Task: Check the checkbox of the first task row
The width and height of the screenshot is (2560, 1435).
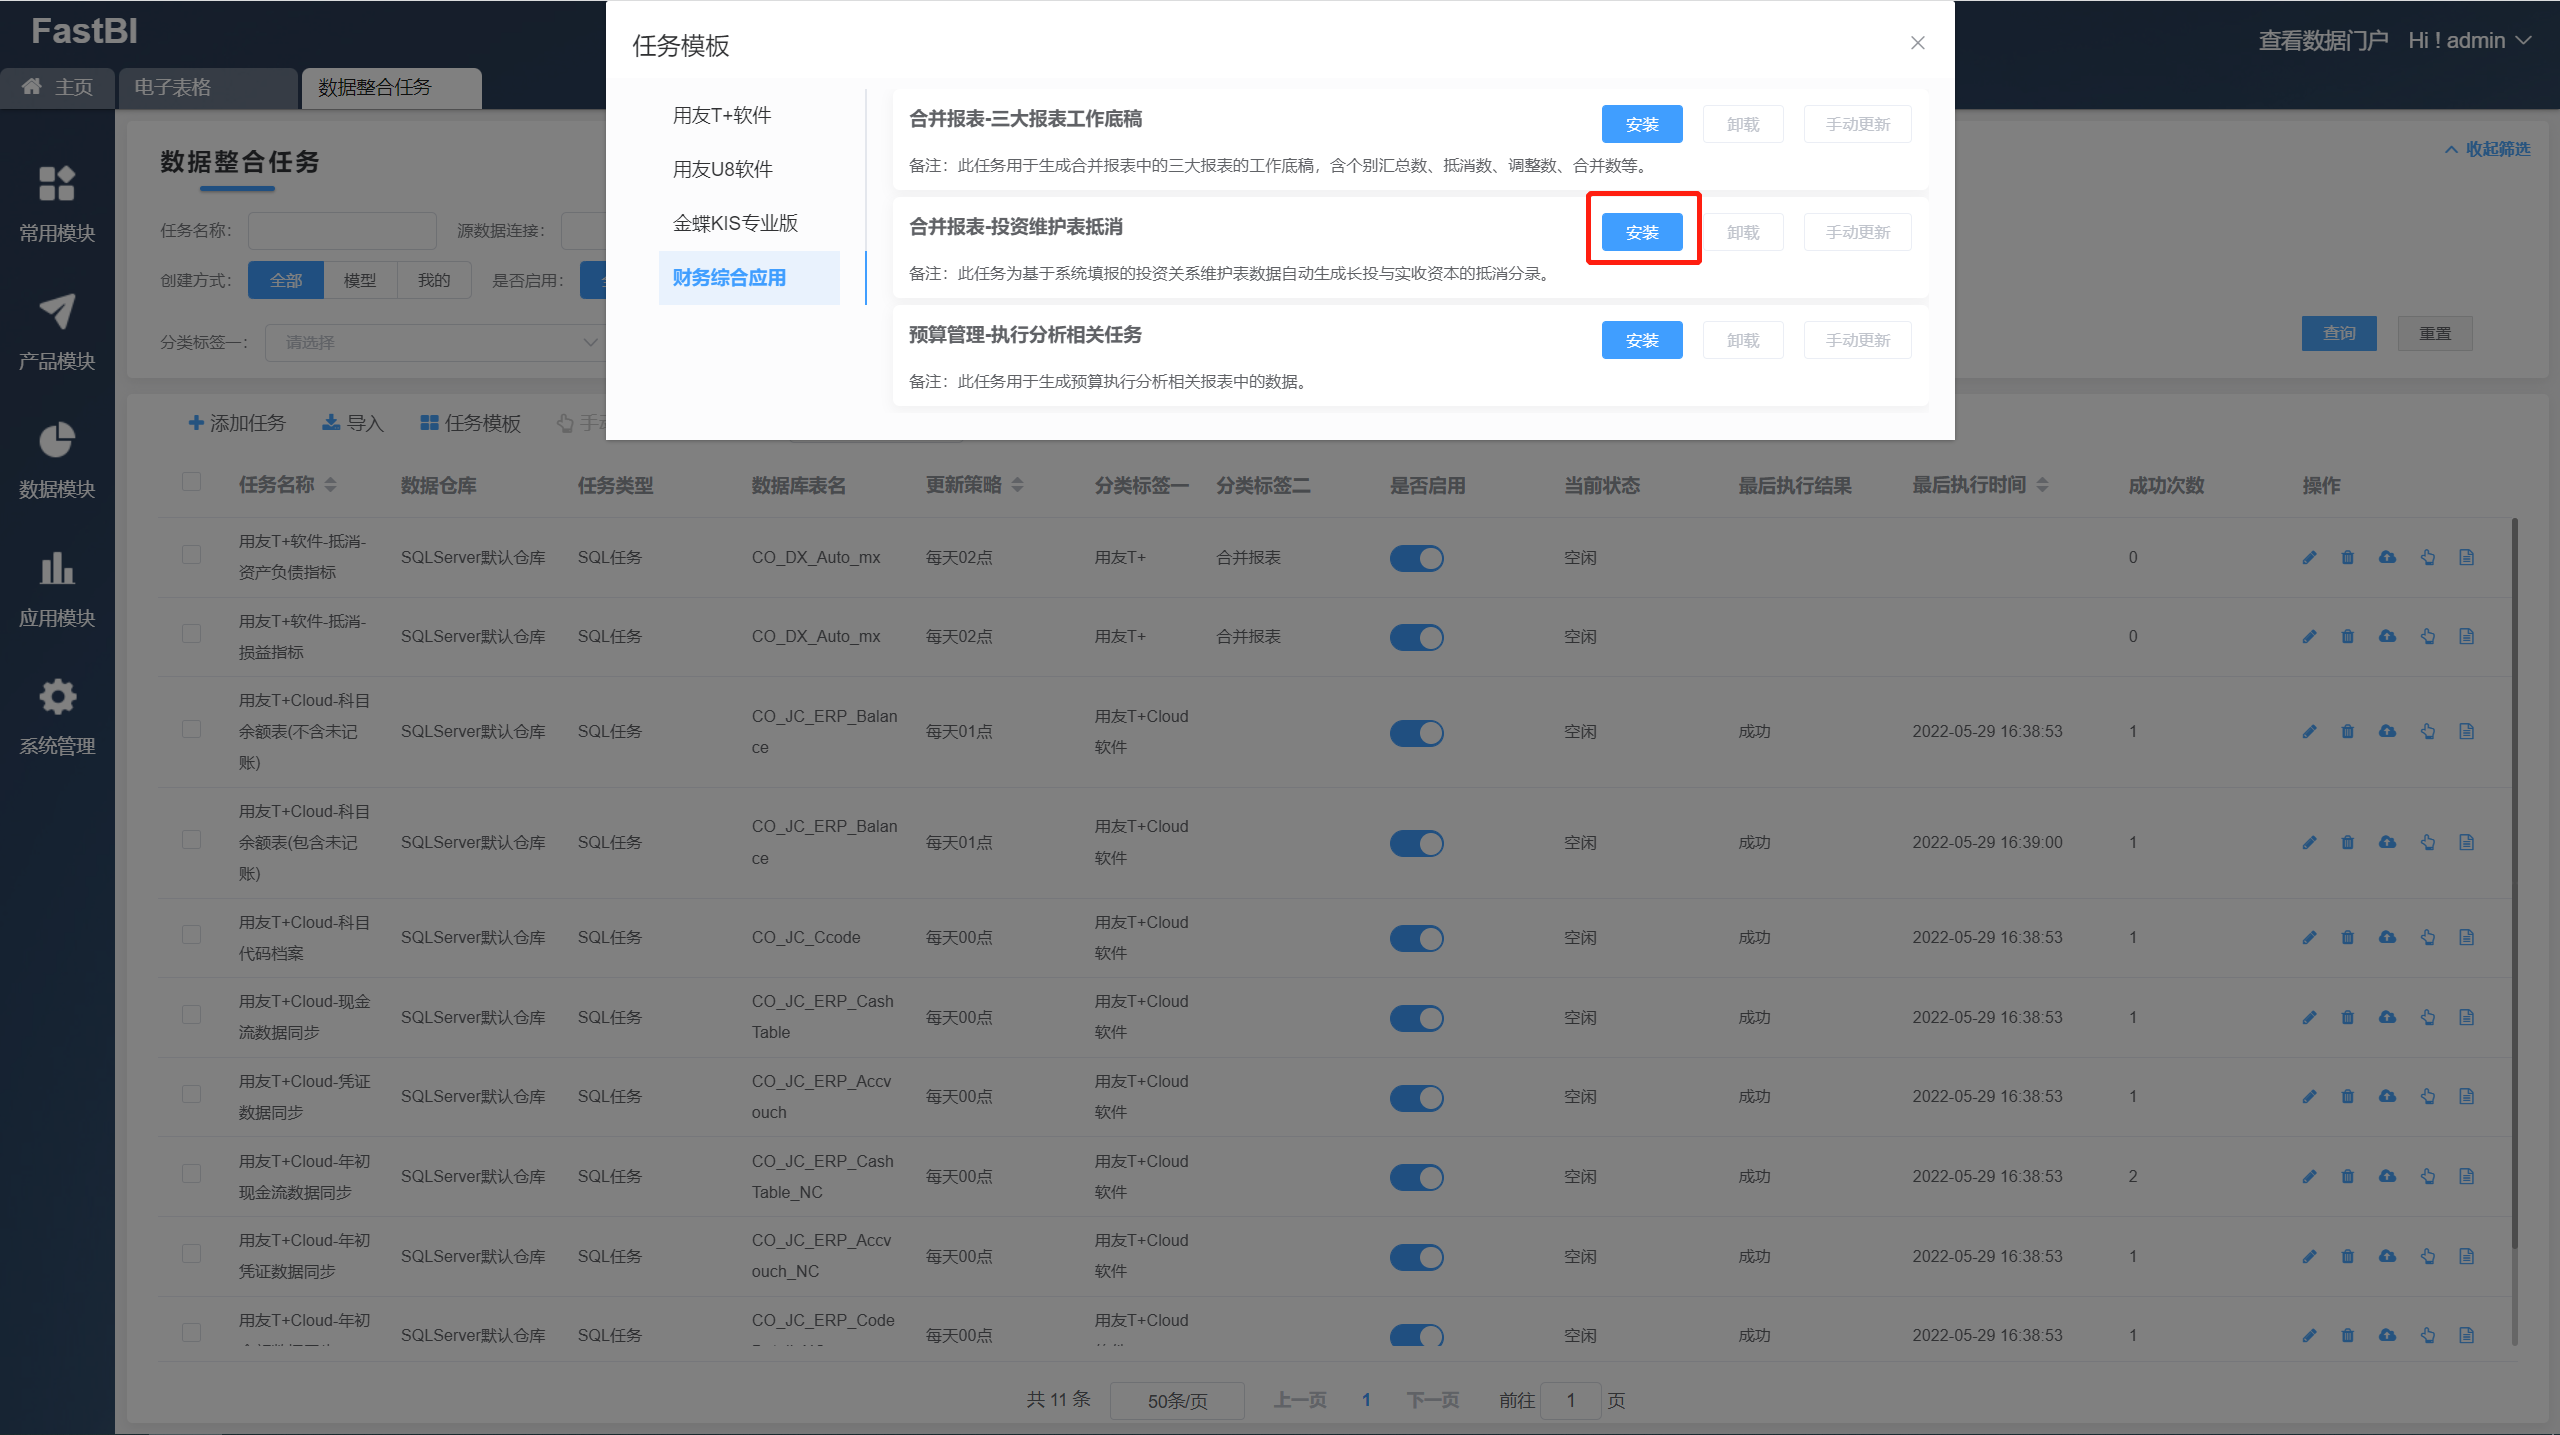Action: pyautogui.click(x=192, y=555)
